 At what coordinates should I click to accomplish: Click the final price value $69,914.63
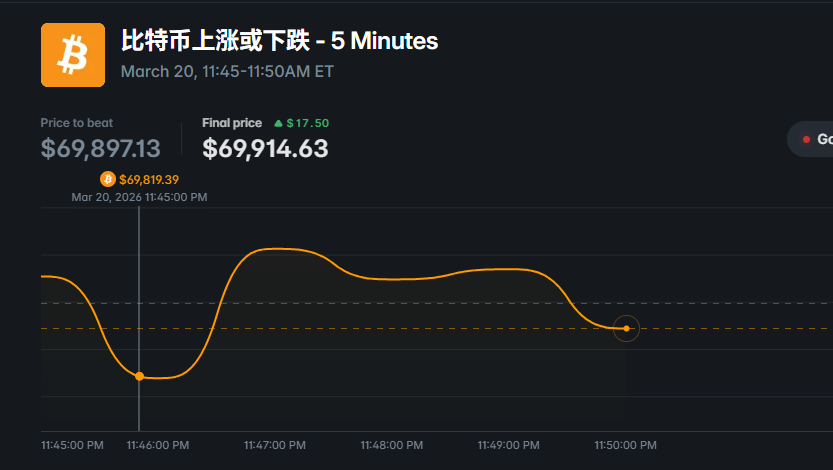point(265,148)
